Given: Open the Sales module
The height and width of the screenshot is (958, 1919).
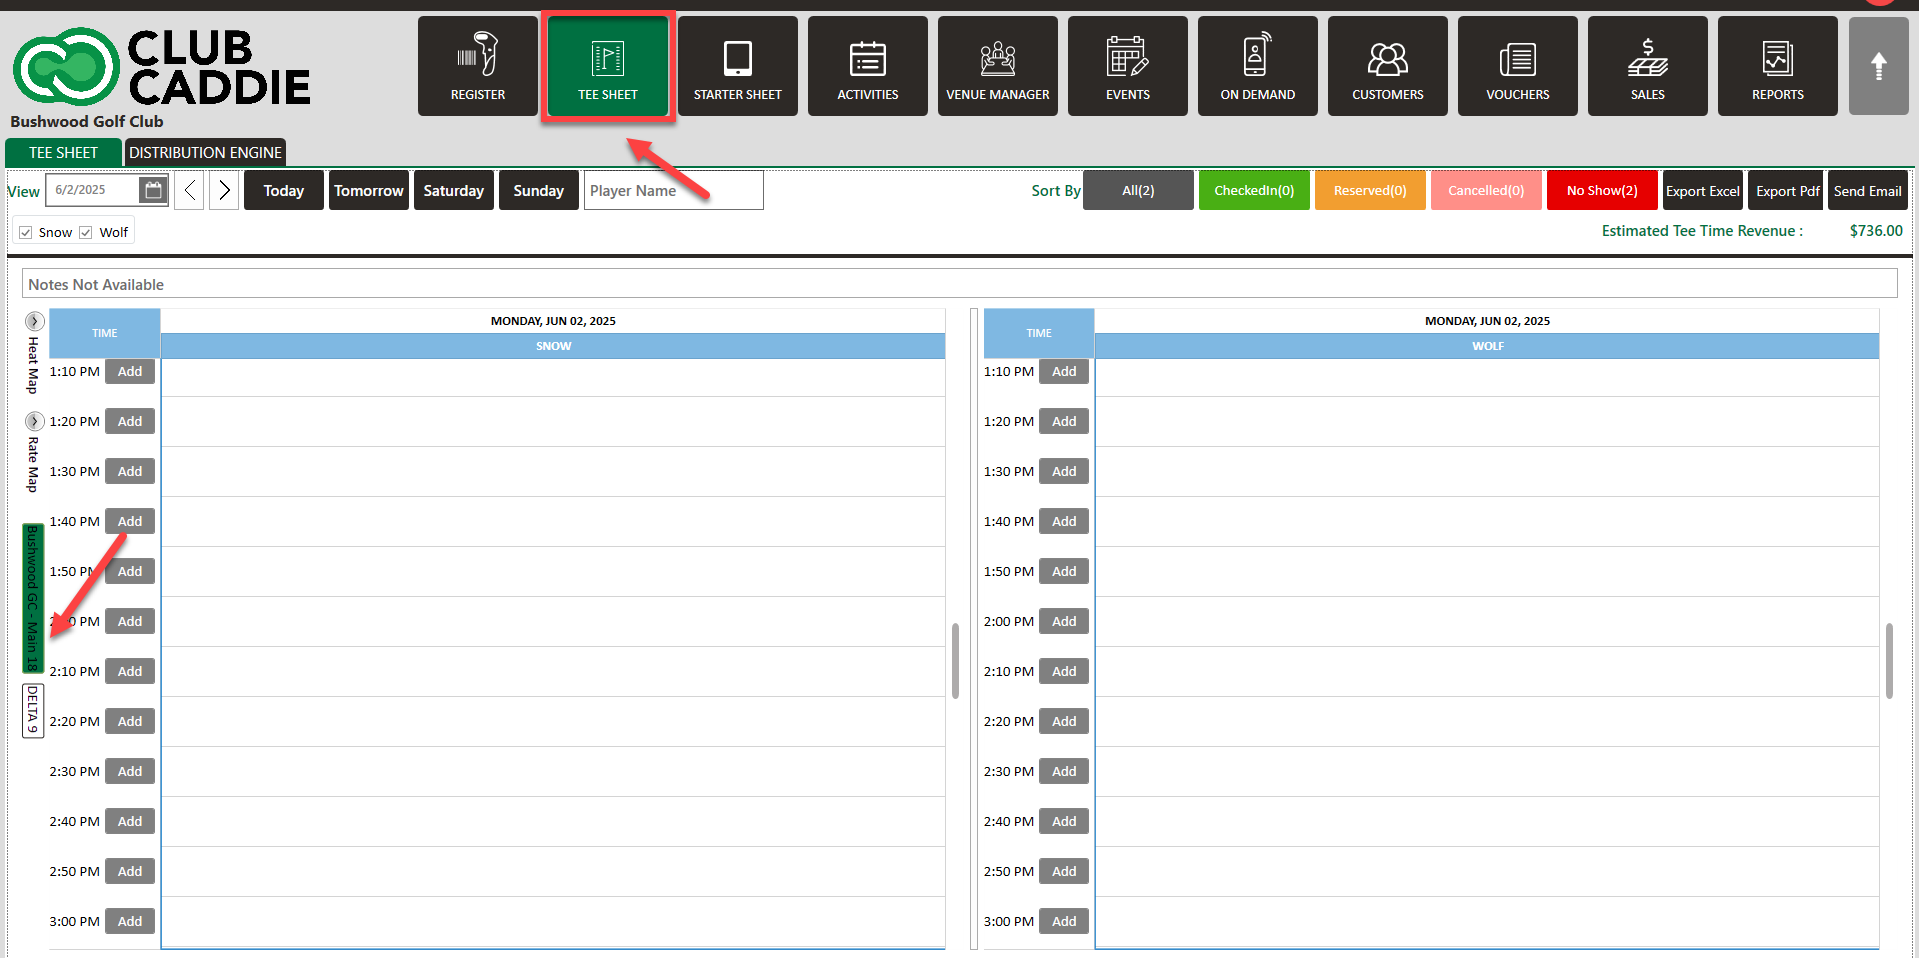Looking at the screenshot, I should coord(1648,66).
